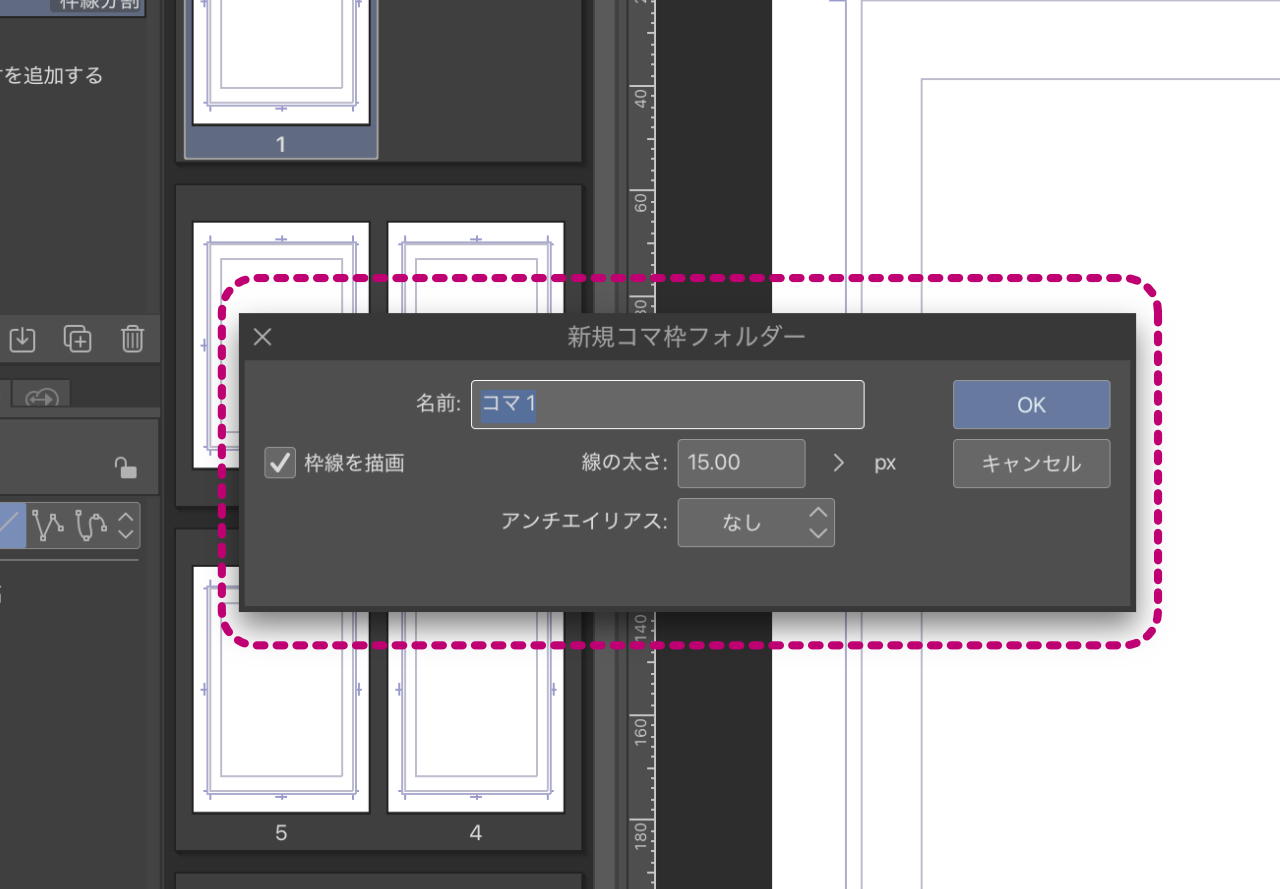
Task: Select page 5 thumbnail
Action: (x=281, y=700)
